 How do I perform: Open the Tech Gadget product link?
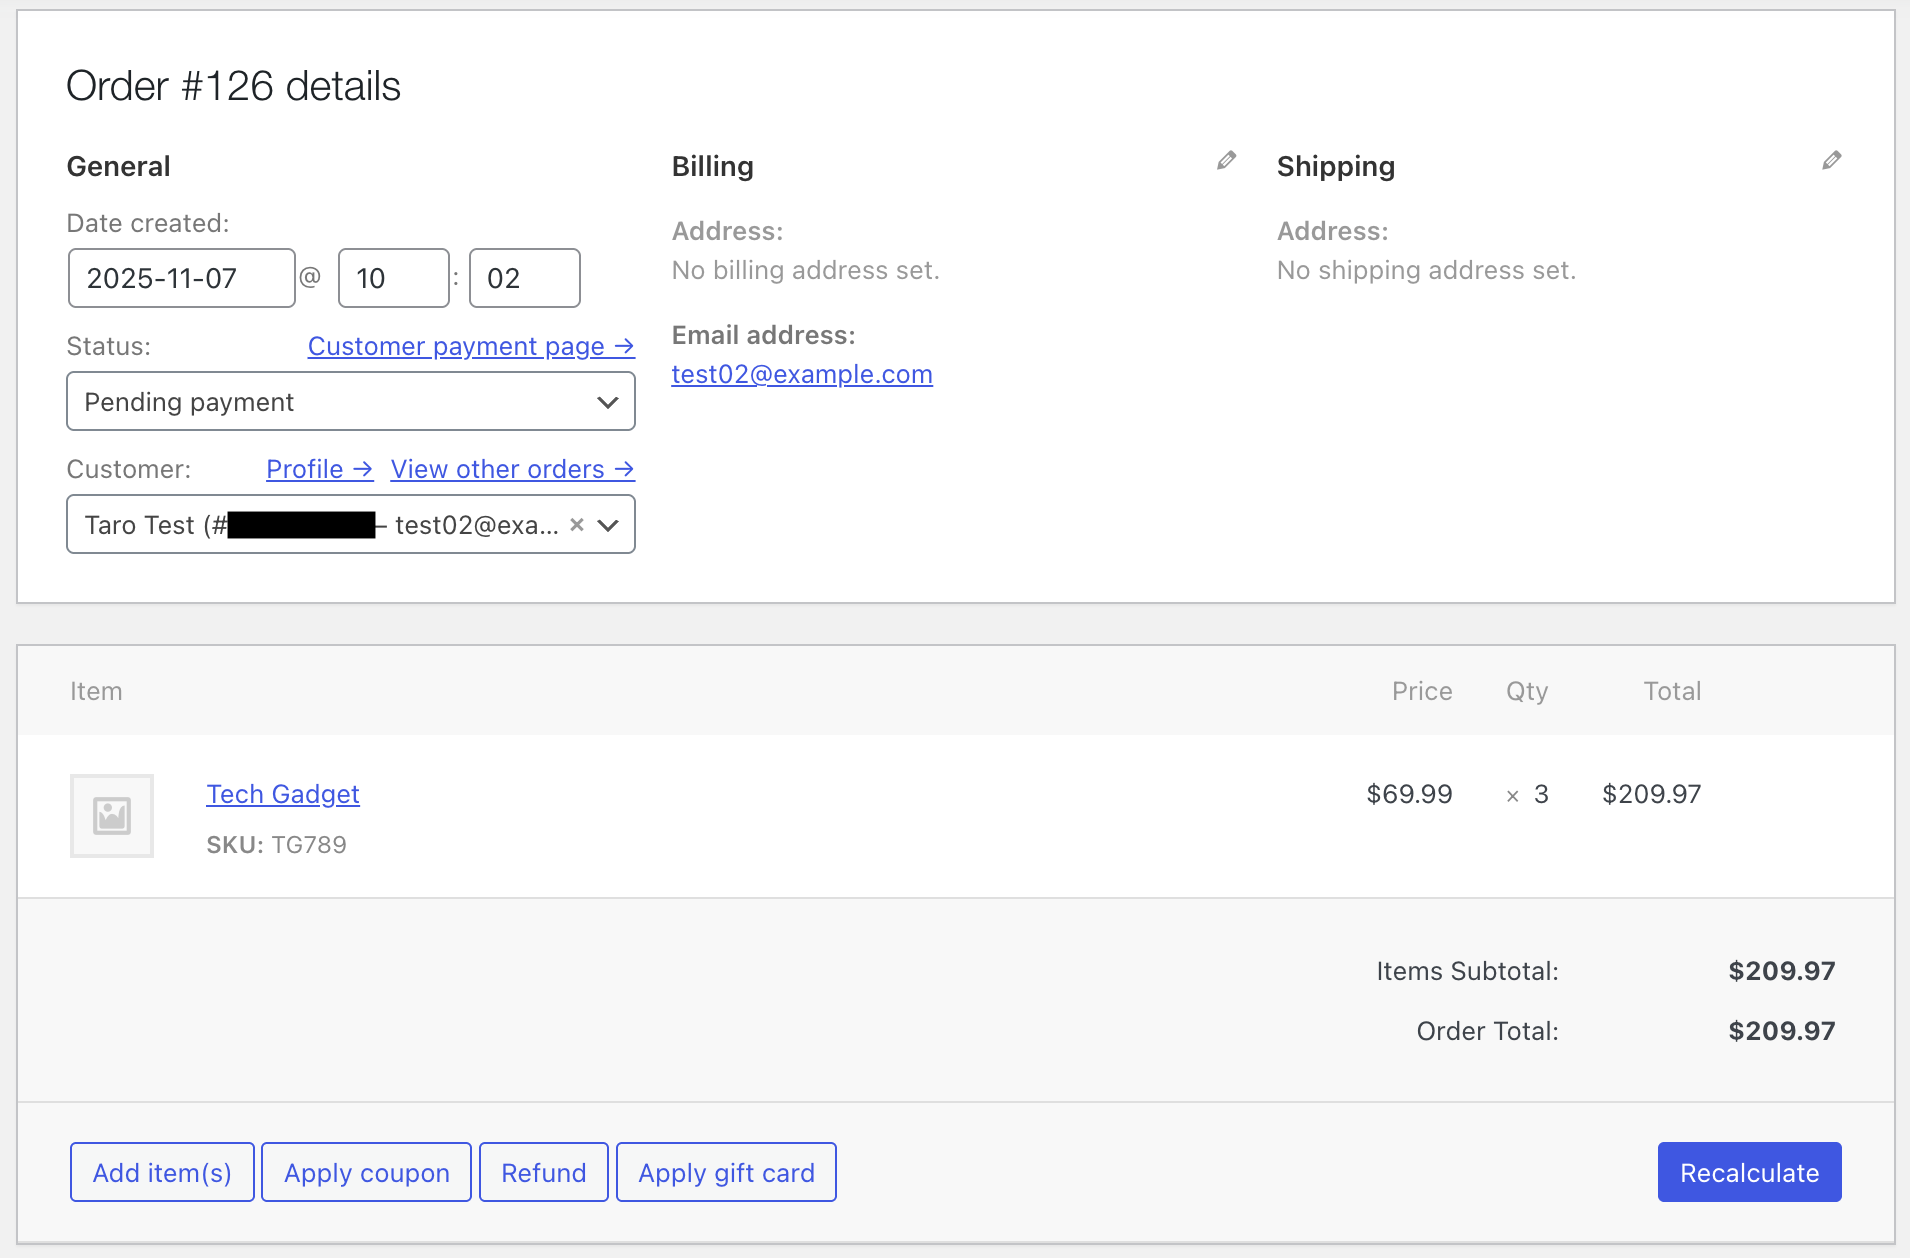(x=283, y=794)
